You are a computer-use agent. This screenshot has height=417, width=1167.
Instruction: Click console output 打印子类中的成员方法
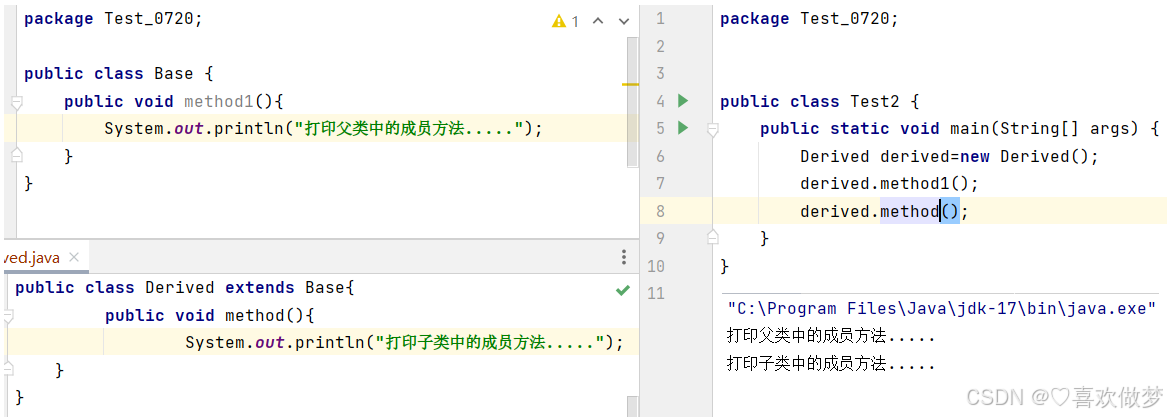coord(831,363)
